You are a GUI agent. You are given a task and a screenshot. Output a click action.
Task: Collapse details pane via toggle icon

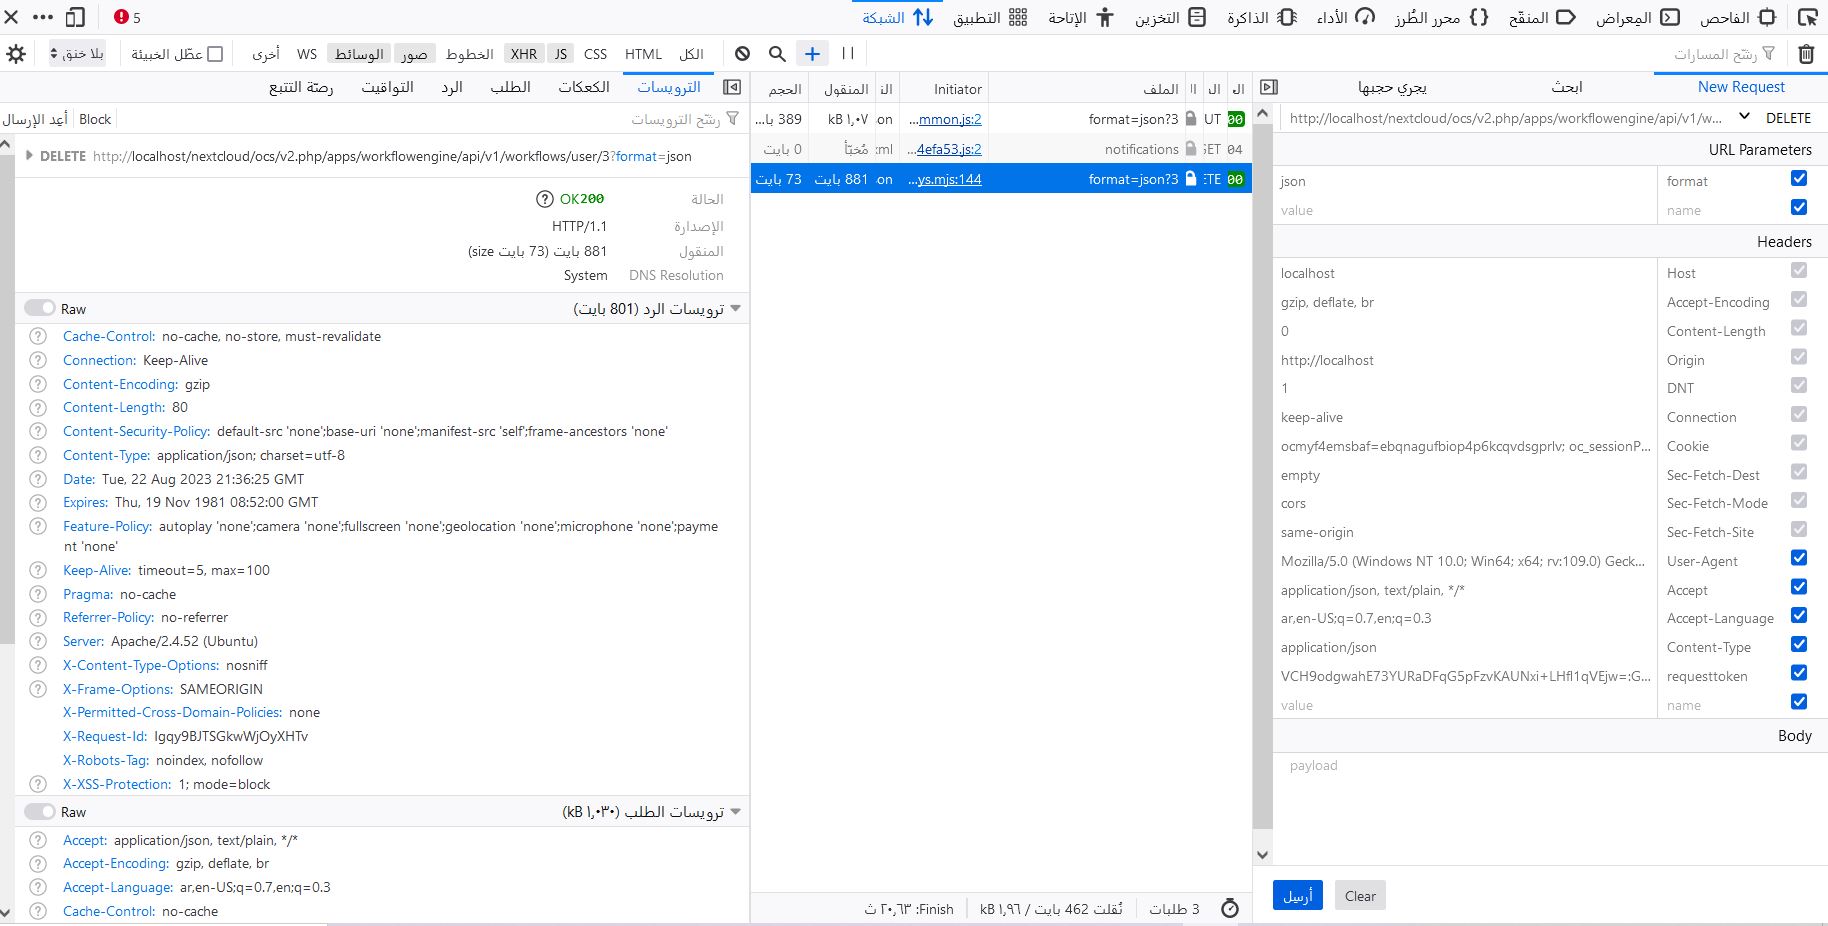pos(732,87)
